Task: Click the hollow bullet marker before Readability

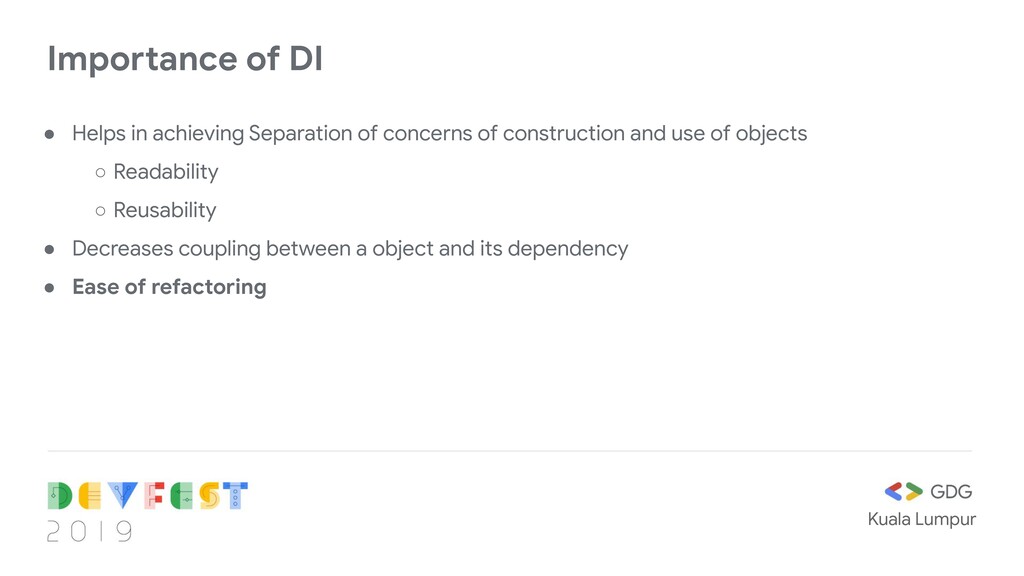Action: click(x=101, y=173)
